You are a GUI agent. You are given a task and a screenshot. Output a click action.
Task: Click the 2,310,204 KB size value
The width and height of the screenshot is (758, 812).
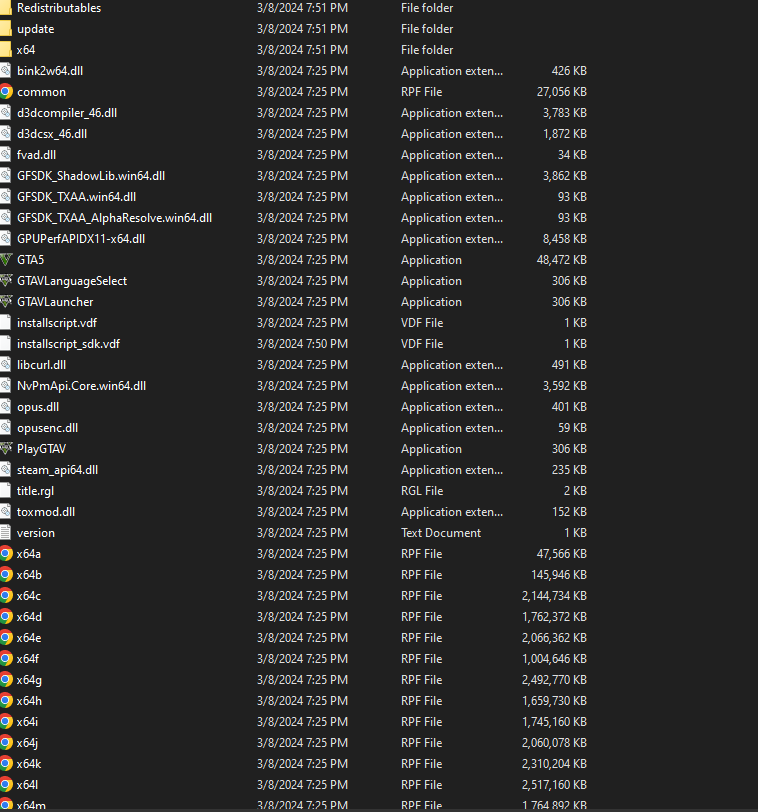pos(555,763)
